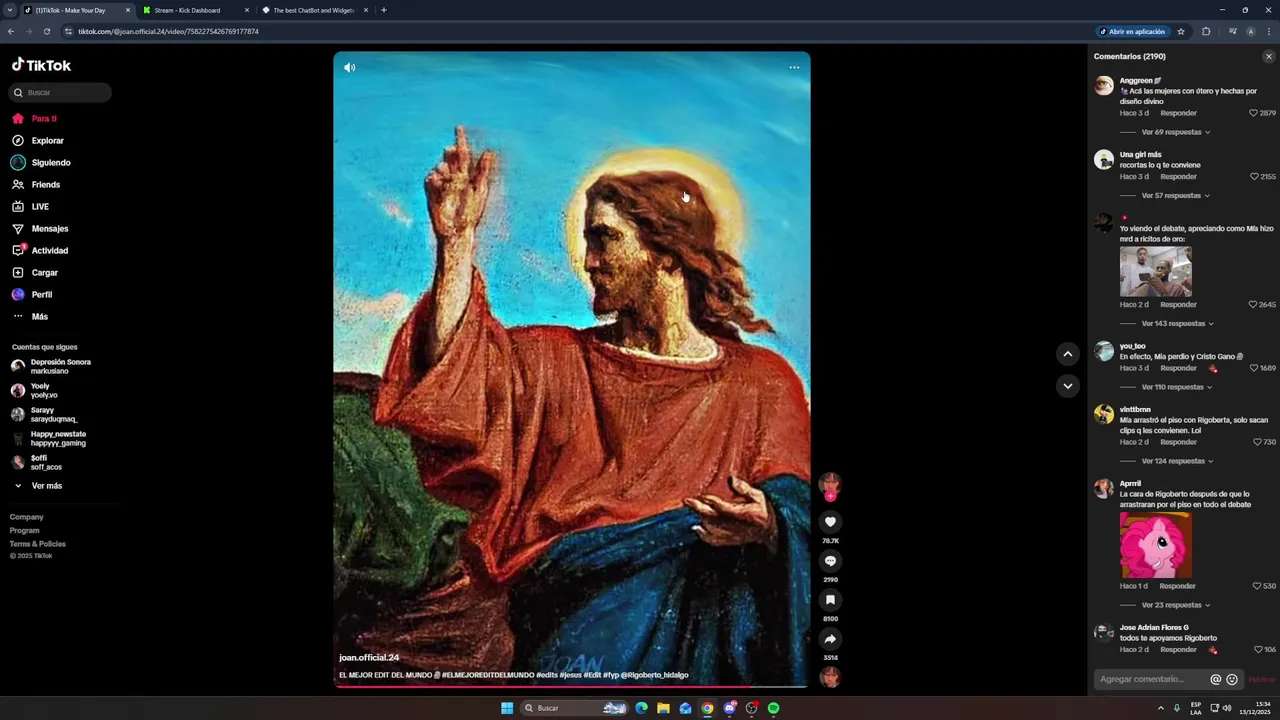Viewport: 1280px width, 720px height.
Task: Like the video with heart icon
Action: click(x=830, y=522)
